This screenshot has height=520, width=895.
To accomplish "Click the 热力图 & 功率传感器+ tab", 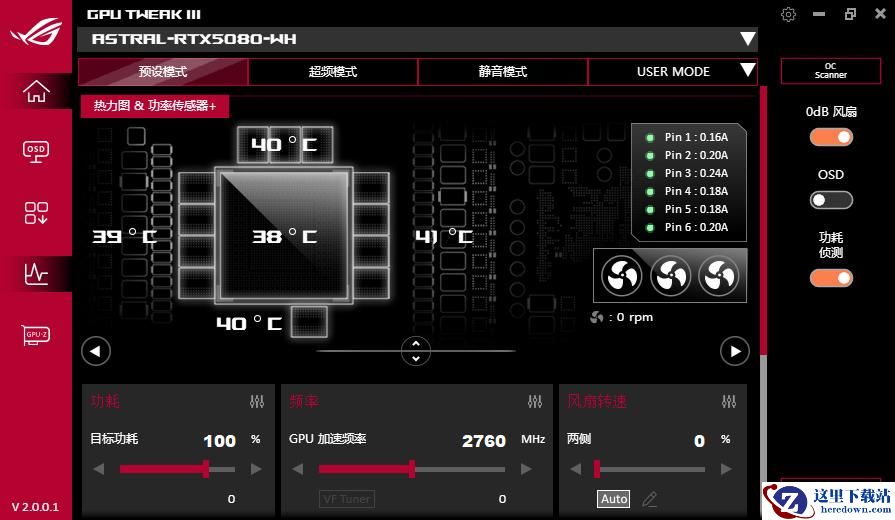I will tap(155, 106).
